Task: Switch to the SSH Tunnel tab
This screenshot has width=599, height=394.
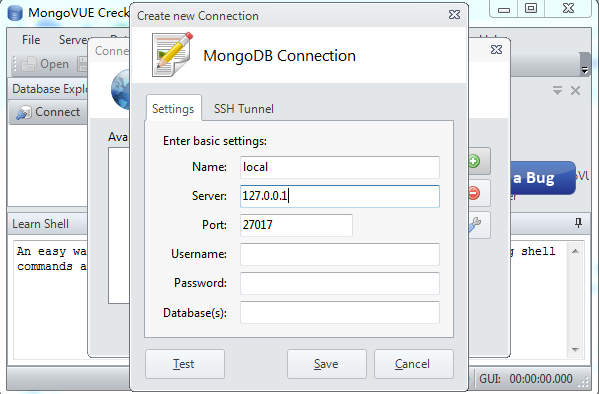Action: (244, 109)
